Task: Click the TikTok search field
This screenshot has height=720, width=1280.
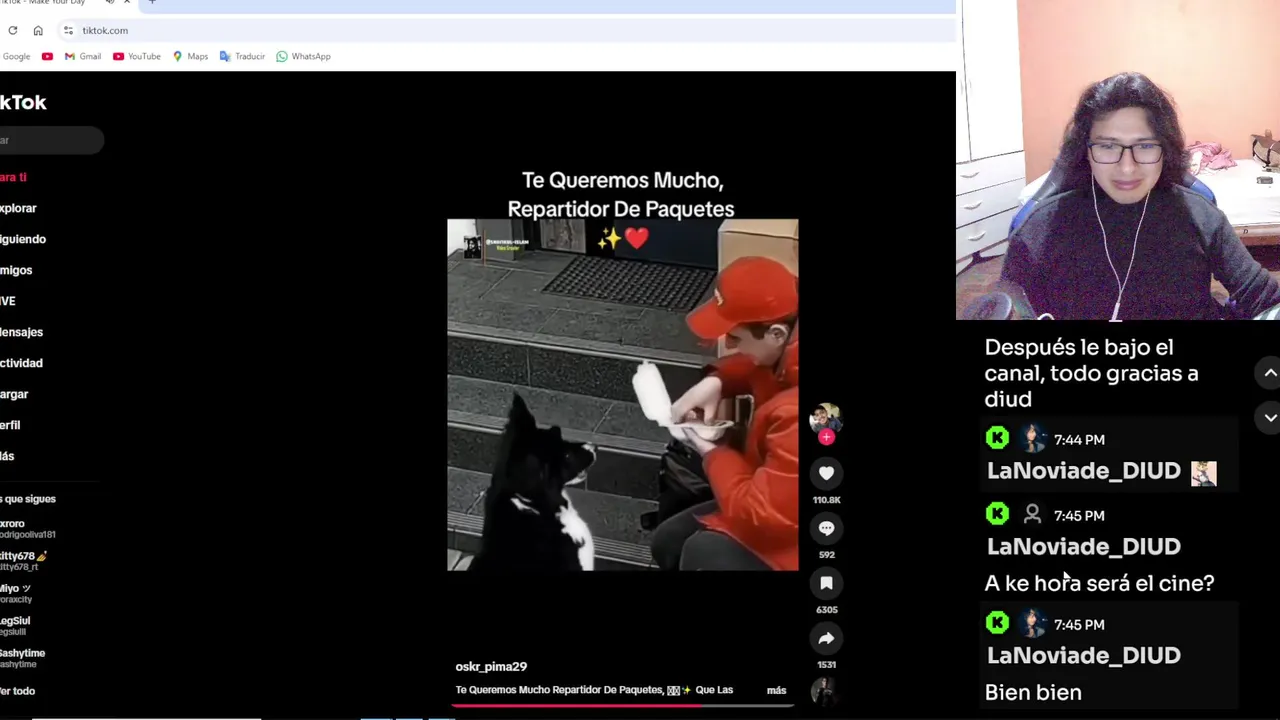Action: 51,140
